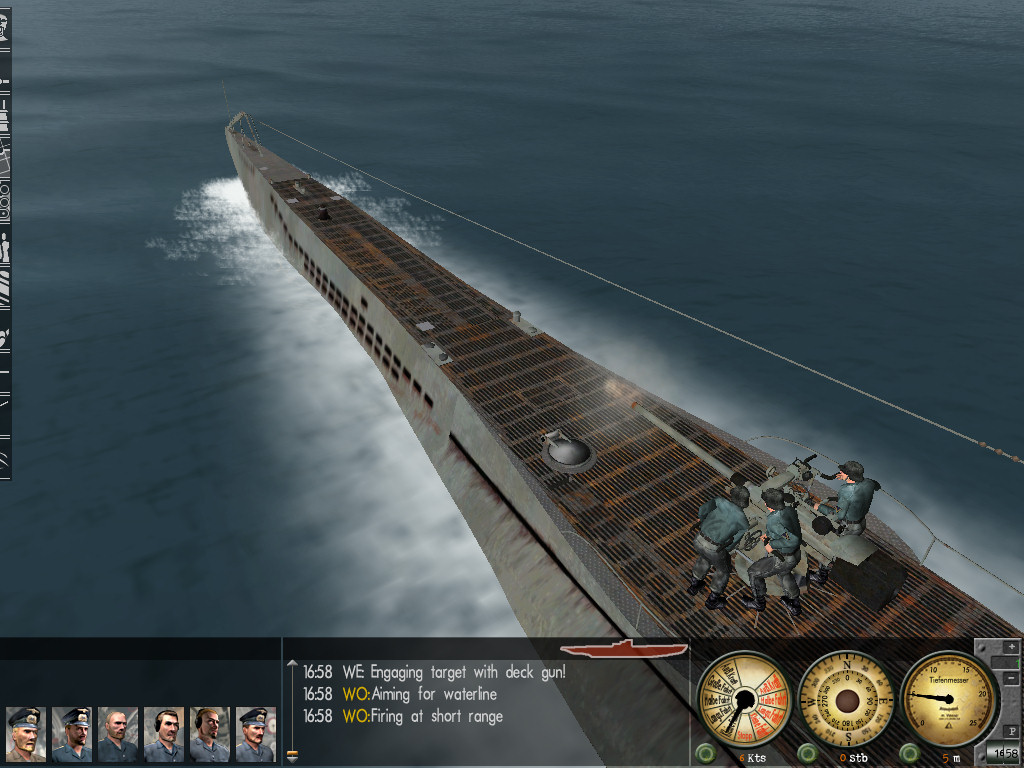The width and height of the screenshot is (1024, 768).
Task: Open the bald bearded crewman portrait
Action: coord(118,734)
